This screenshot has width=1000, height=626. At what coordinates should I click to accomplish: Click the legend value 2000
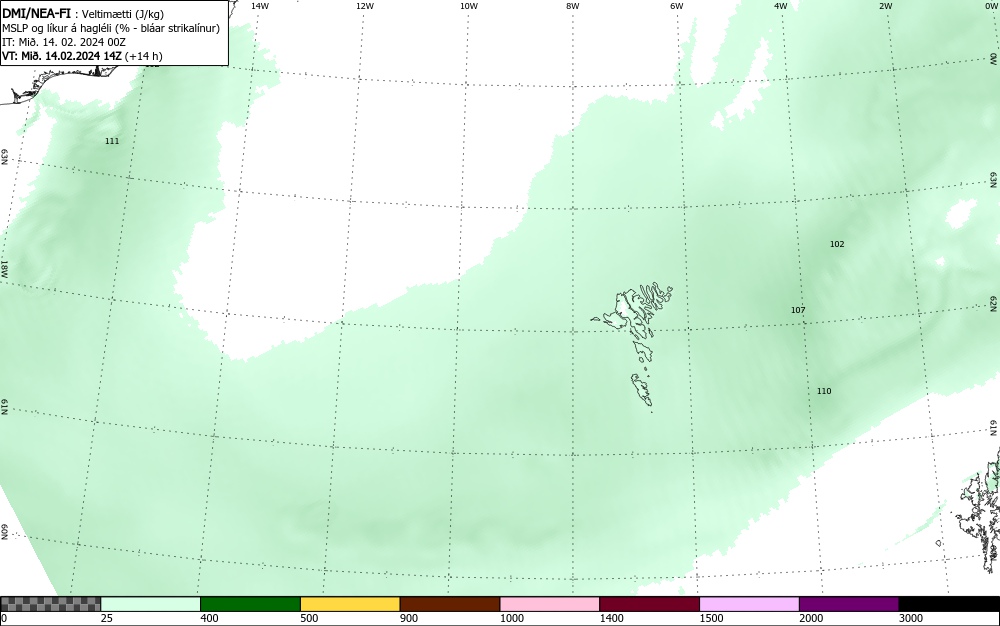pos(811,618)
